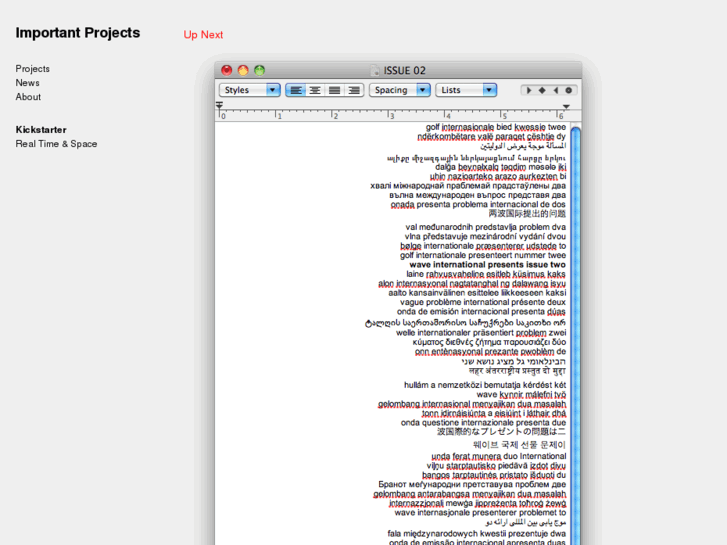Set align right text alignment
Viewport: 727px width, 545px height.
(353, 90)
